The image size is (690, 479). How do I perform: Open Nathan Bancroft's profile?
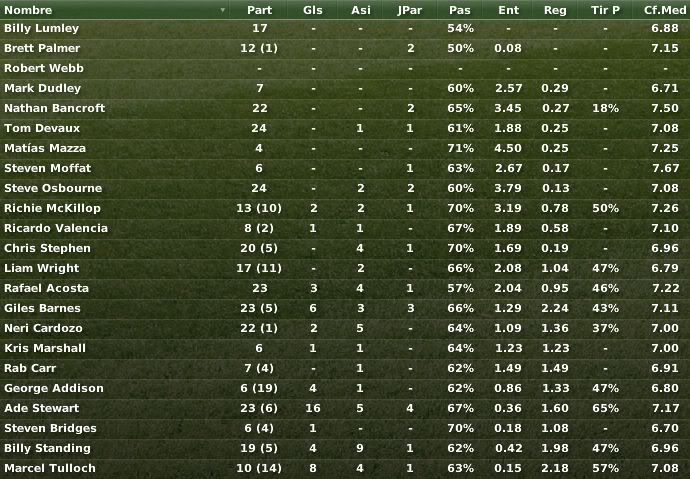point(55,108)
